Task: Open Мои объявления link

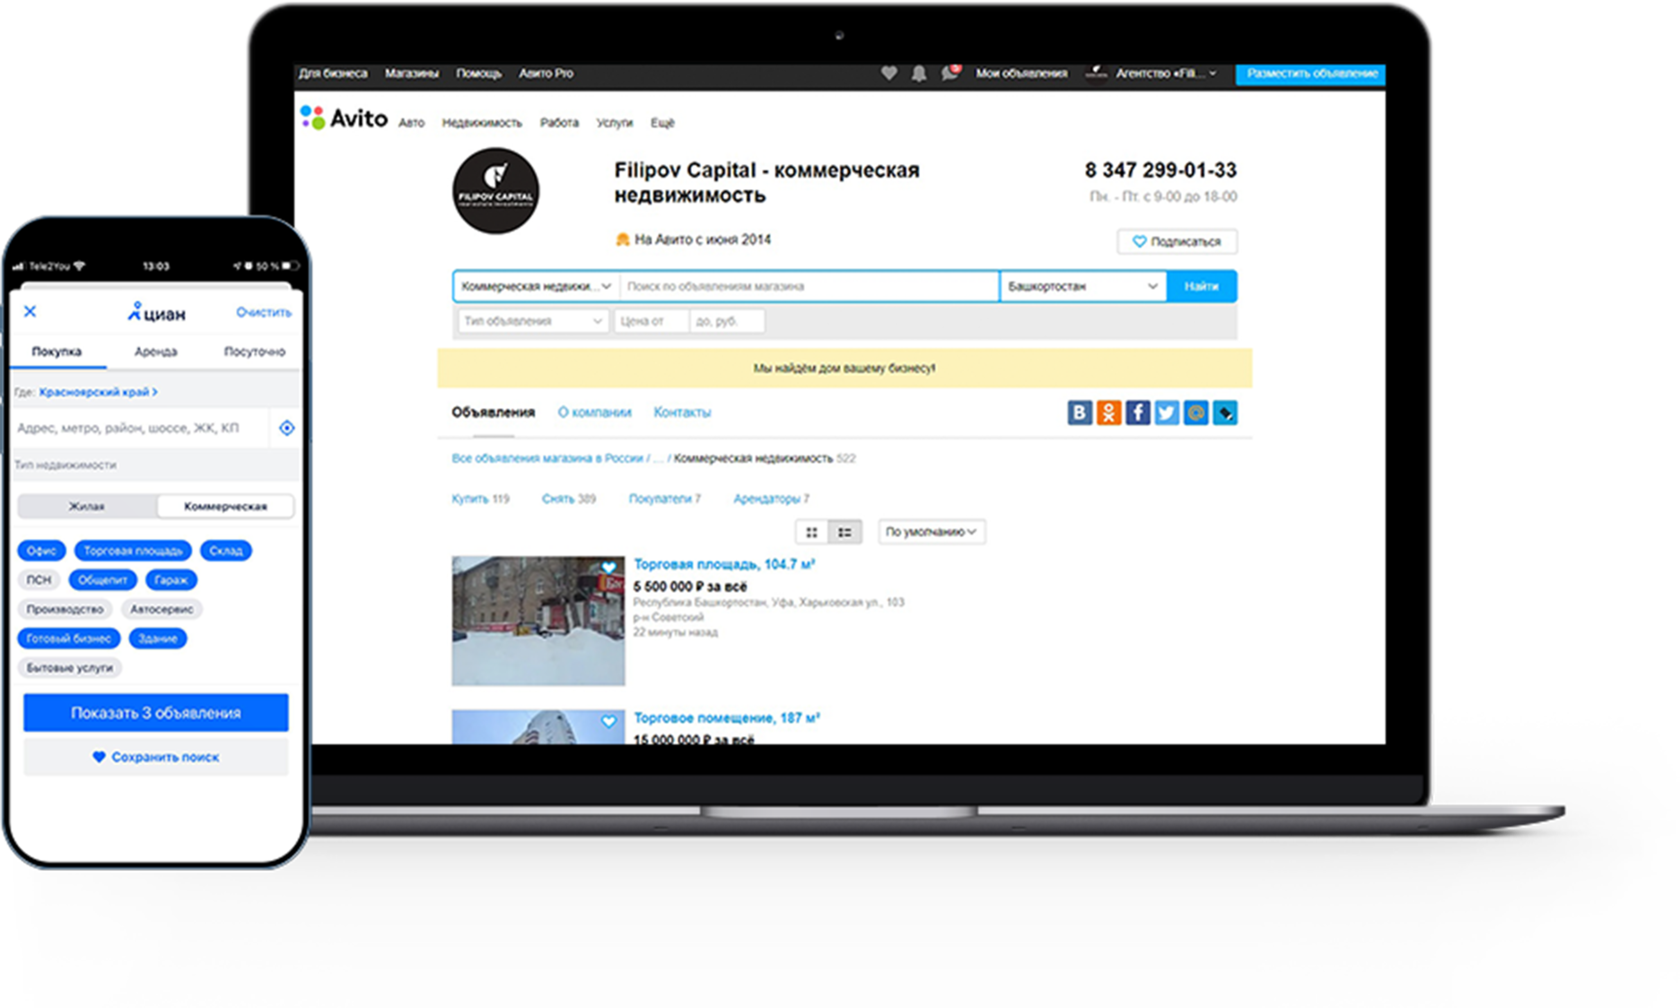Action: [1021, 73]
